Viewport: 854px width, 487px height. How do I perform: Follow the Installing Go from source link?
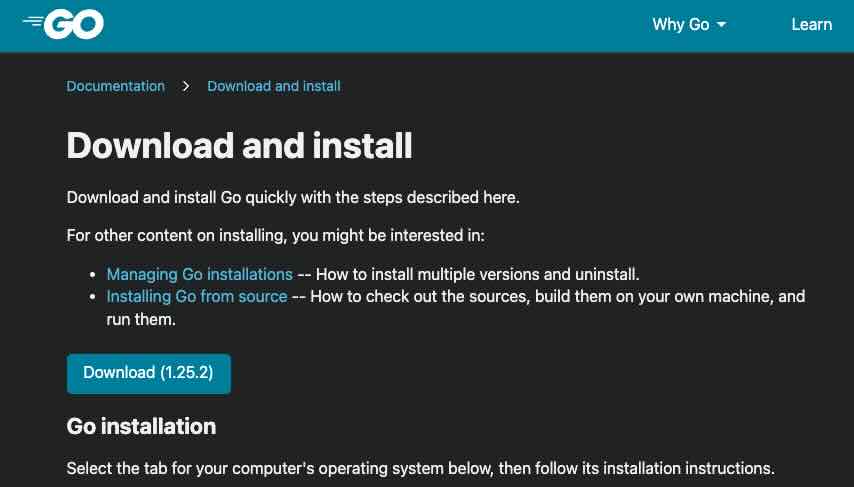coord(197,297)
